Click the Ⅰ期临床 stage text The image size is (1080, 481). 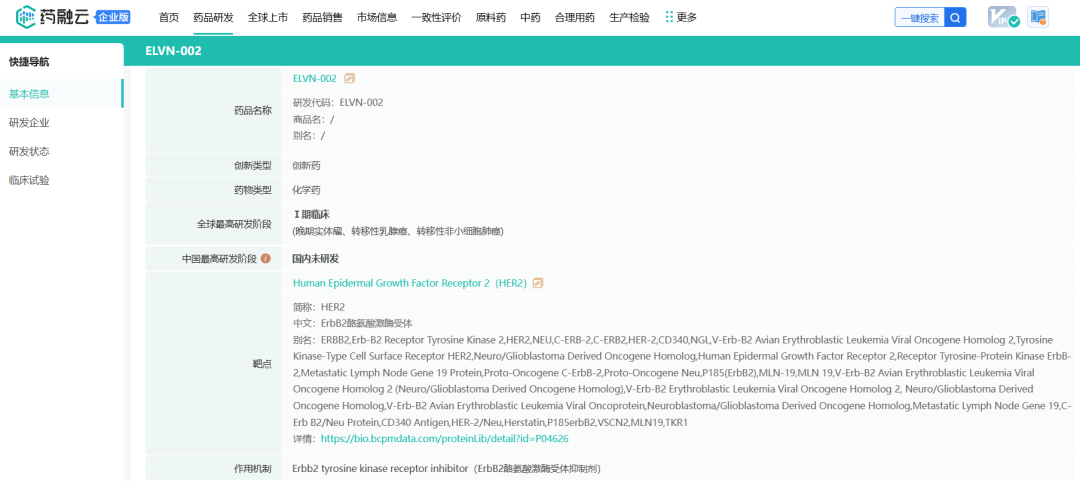click(311, 215)
